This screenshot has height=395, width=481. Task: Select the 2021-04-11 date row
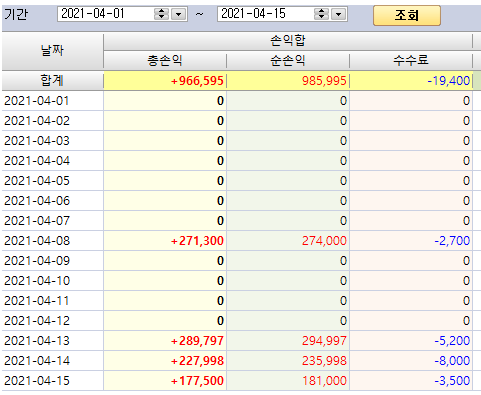(52, 301)
